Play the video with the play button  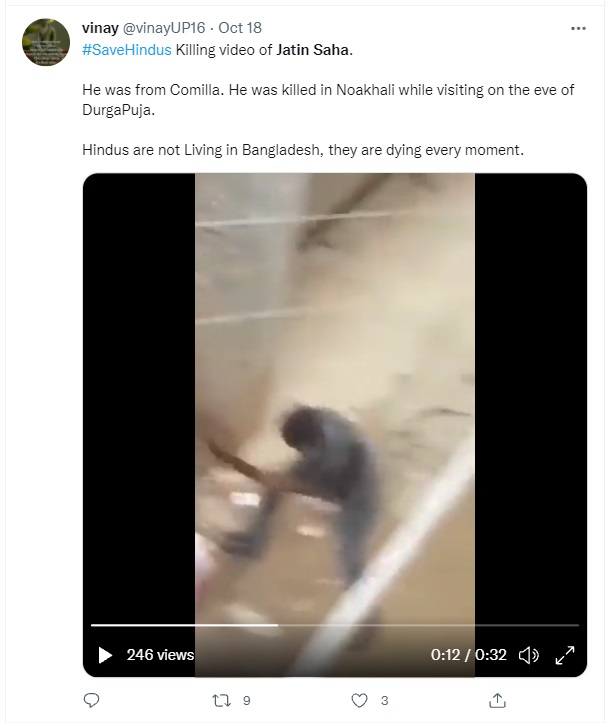105,655
